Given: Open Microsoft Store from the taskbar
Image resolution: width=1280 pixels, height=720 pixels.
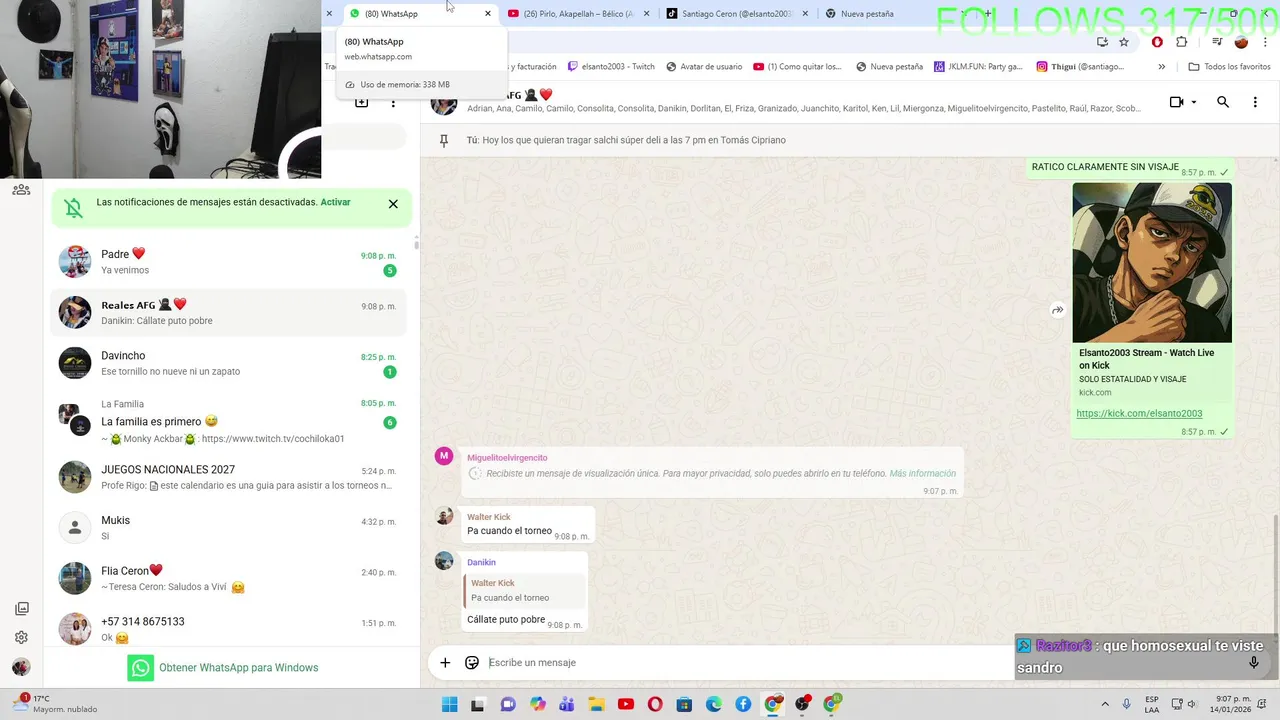Looking at the screenshot, I should pyautogui.click(x=685, y=705).
